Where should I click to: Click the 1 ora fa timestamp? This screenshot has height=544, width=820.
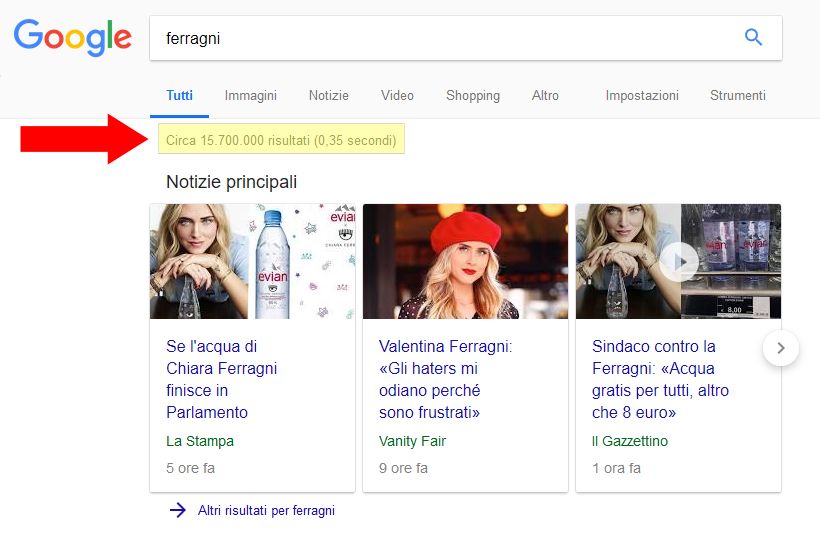(616, 468)
